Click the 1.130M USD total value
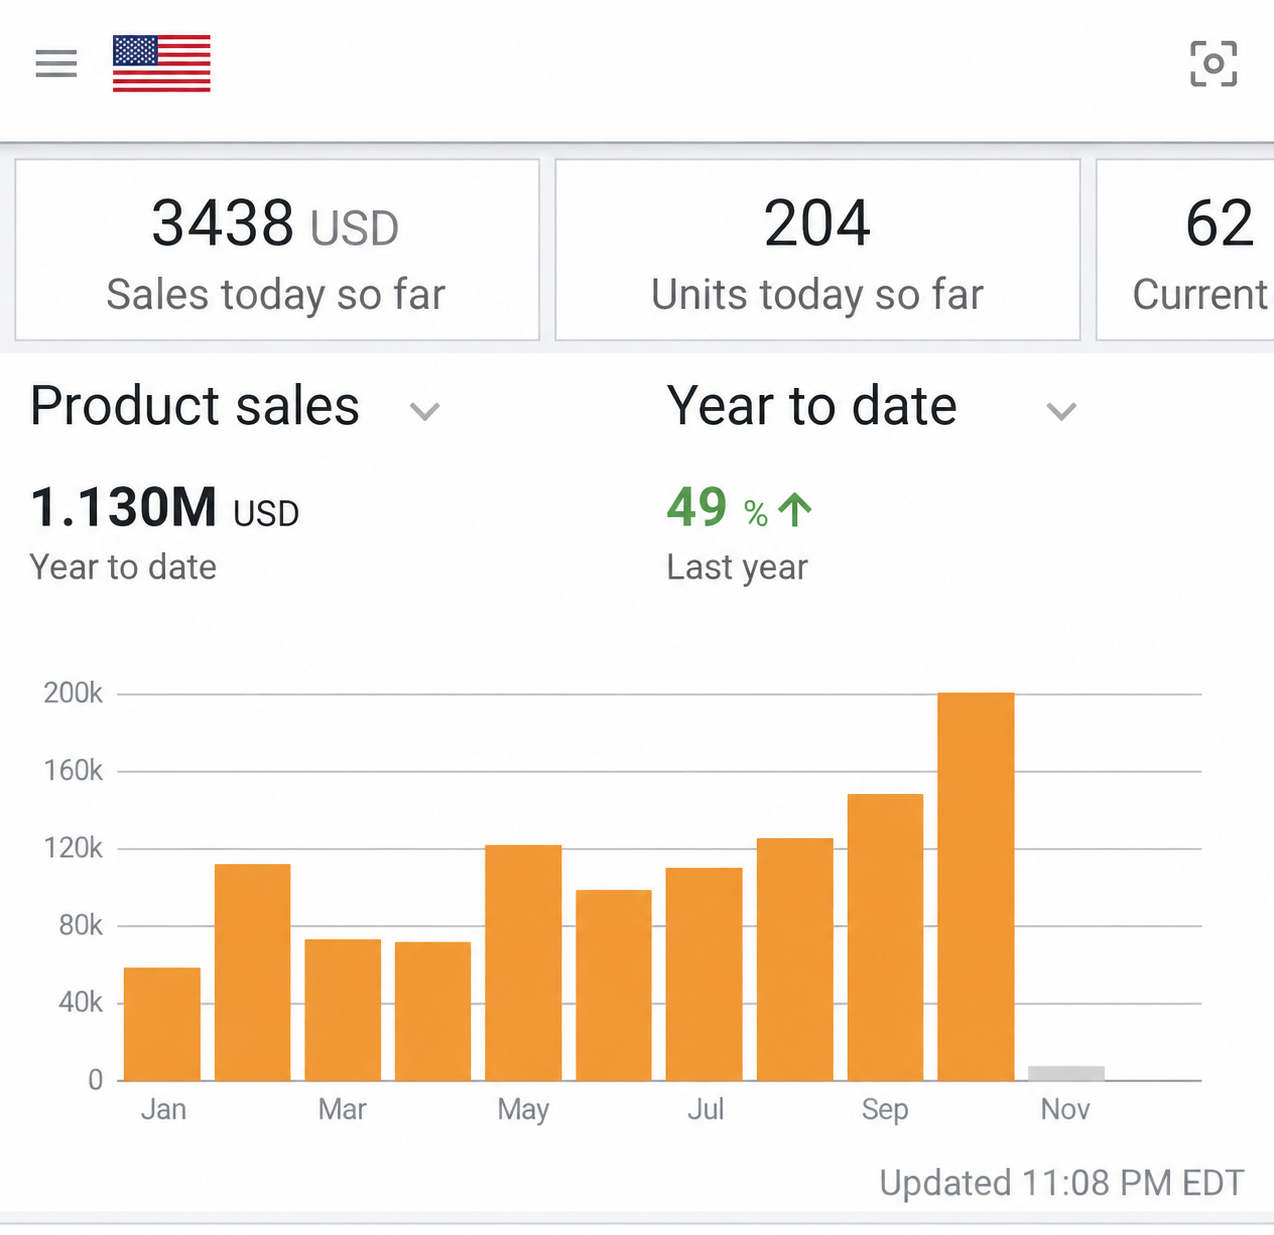Image resolution: width=1274 pixels, height=1235 pixels. point(165,508)
